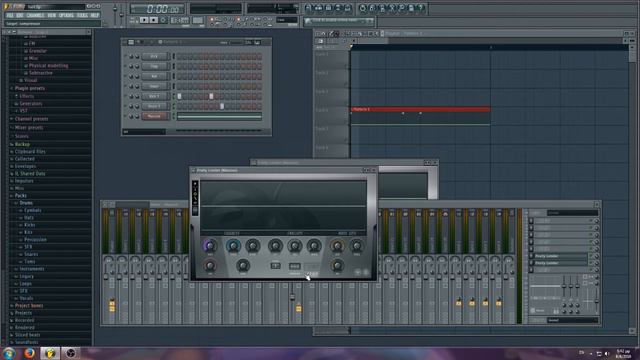Open Kicks folder under Drums
The width and height of the screenshot is (640, 360).
point(29,225)
